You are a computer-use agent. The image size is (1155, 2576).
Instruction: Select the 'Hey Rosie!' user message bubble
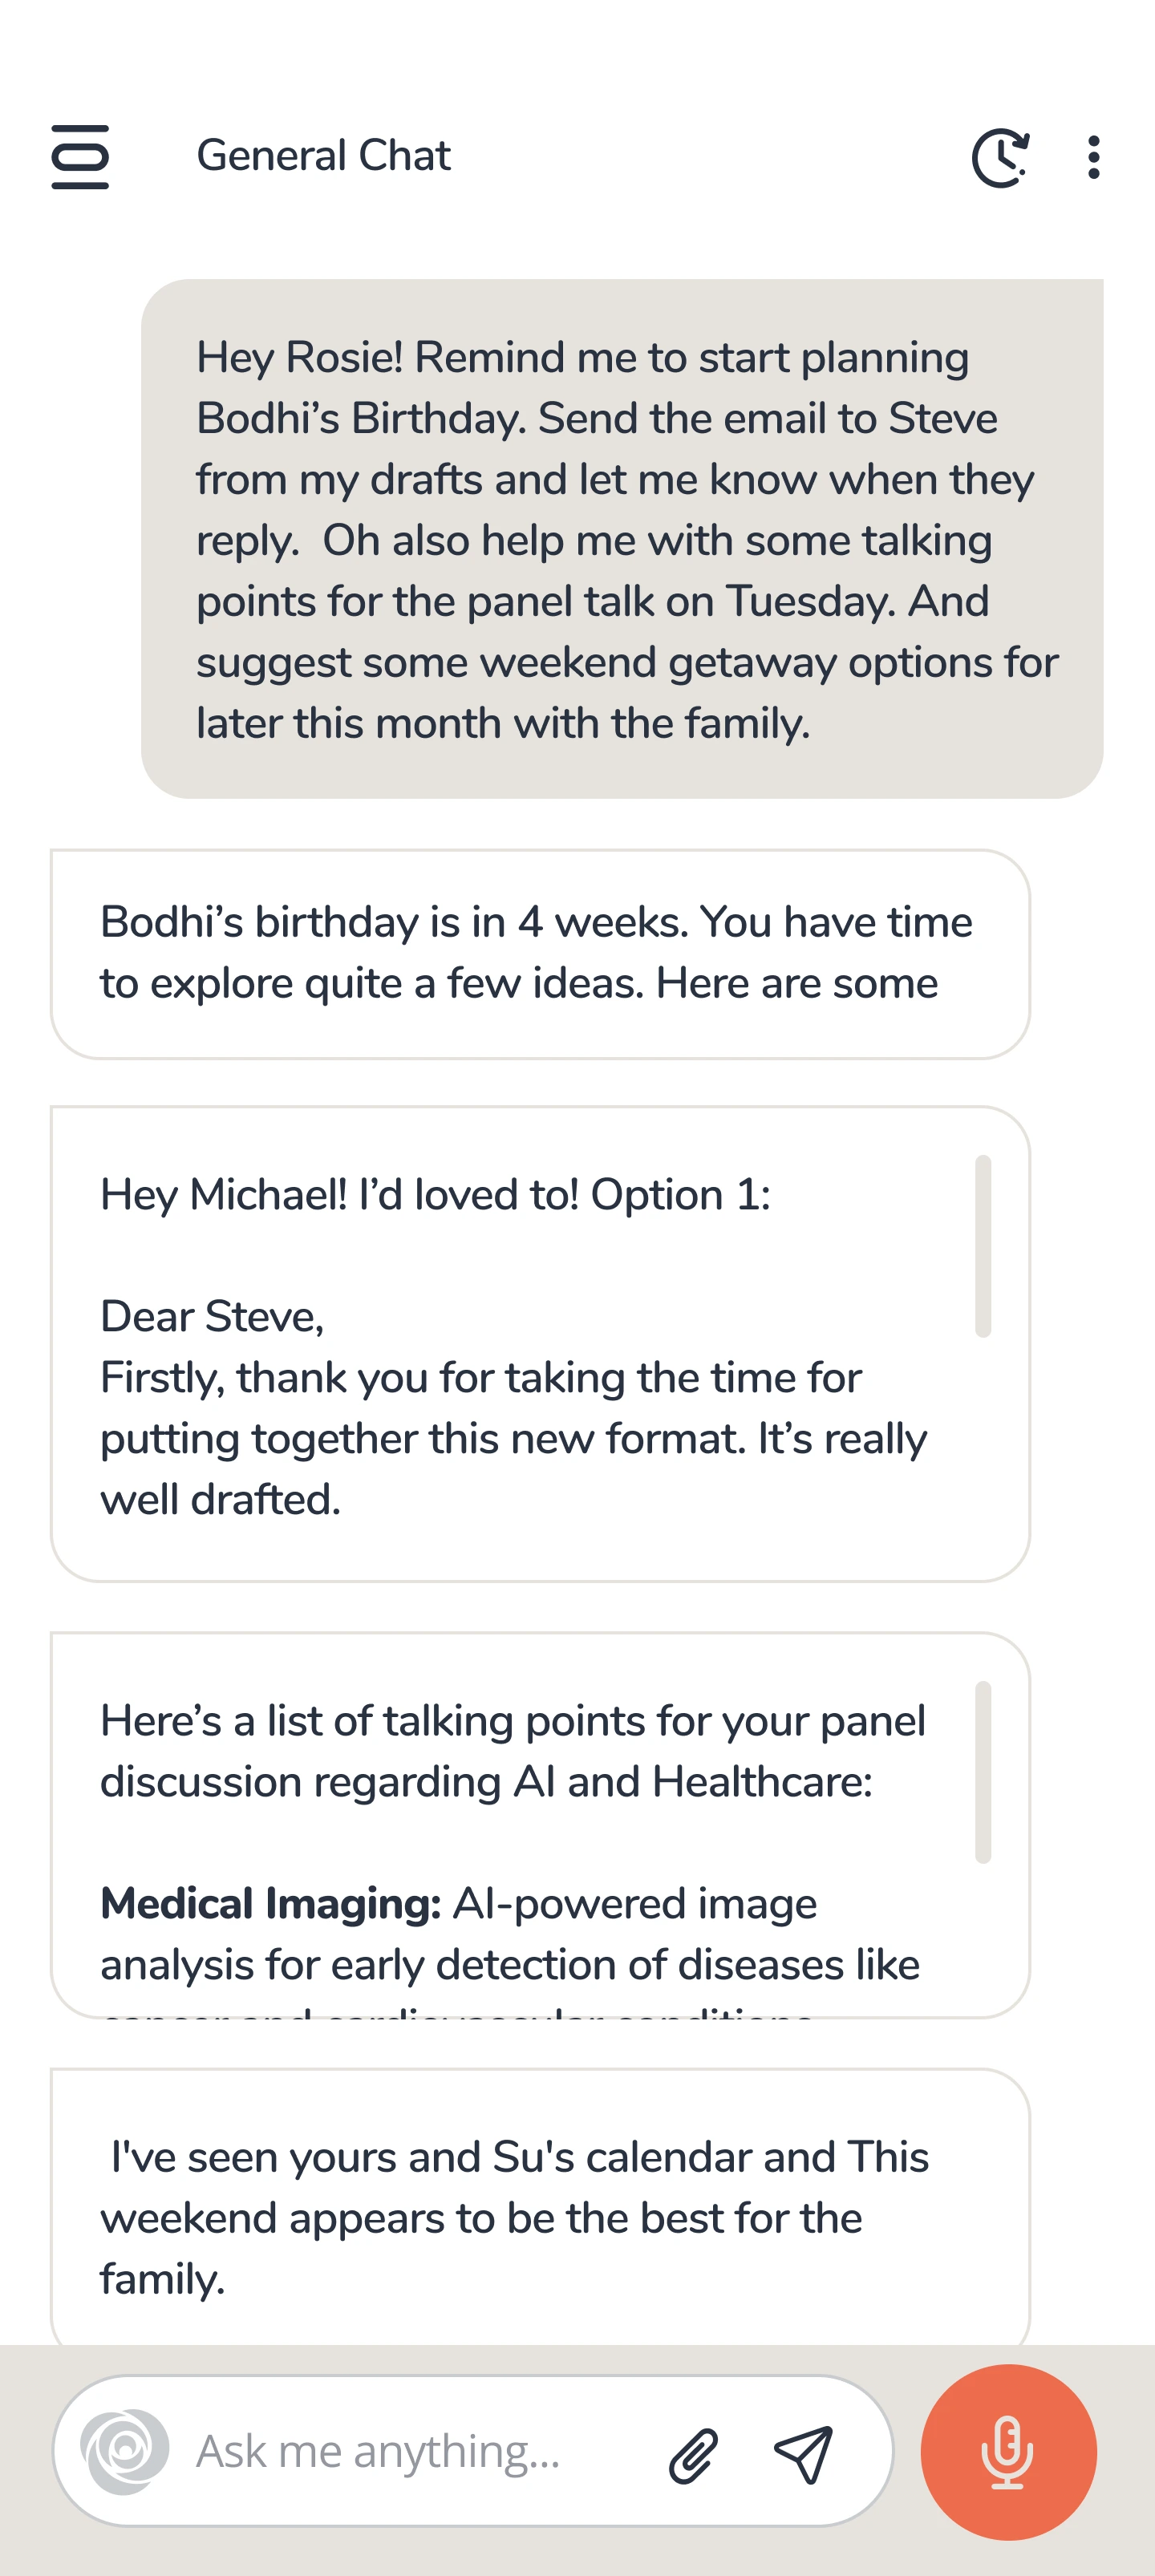(622, 539)
